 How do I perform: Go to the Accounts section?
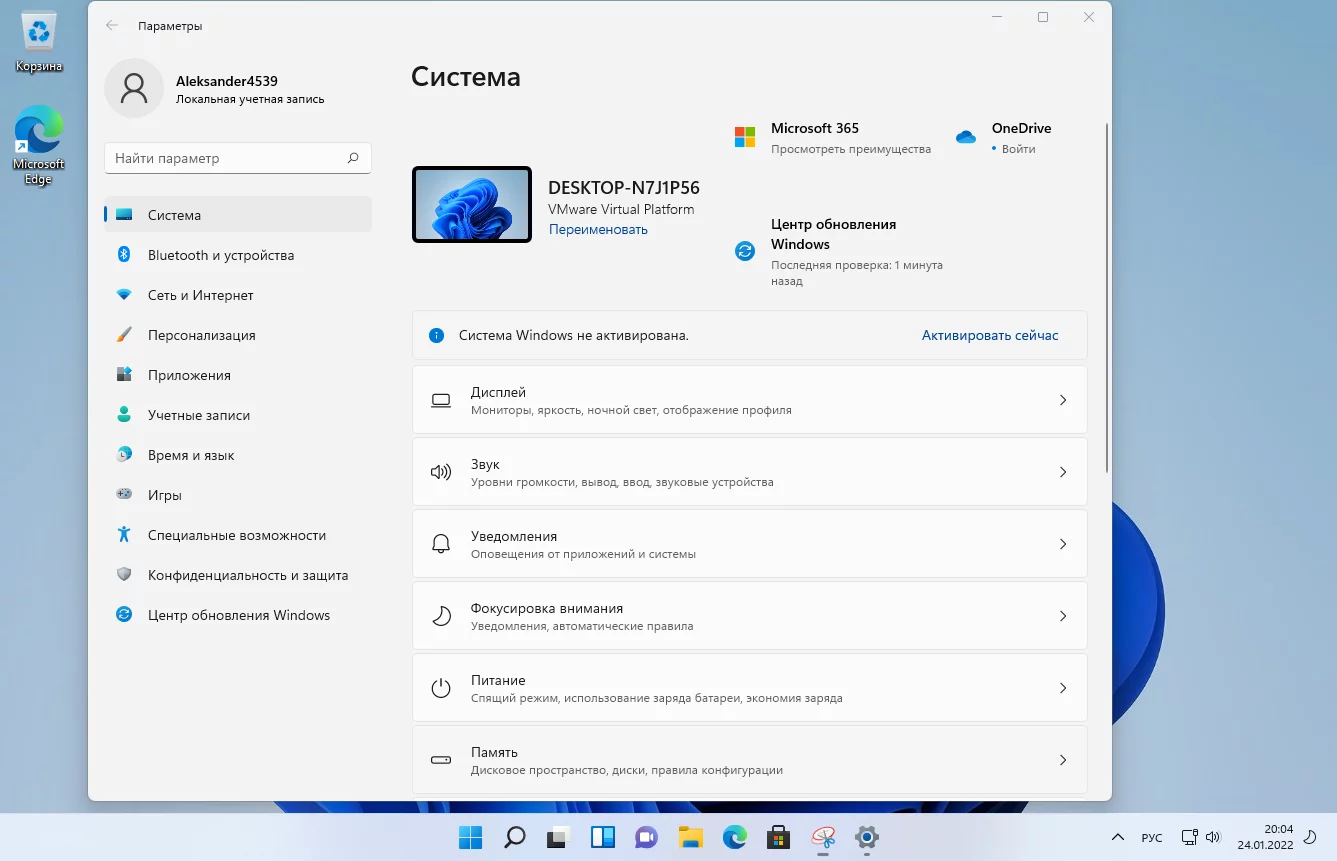point(199,415)
